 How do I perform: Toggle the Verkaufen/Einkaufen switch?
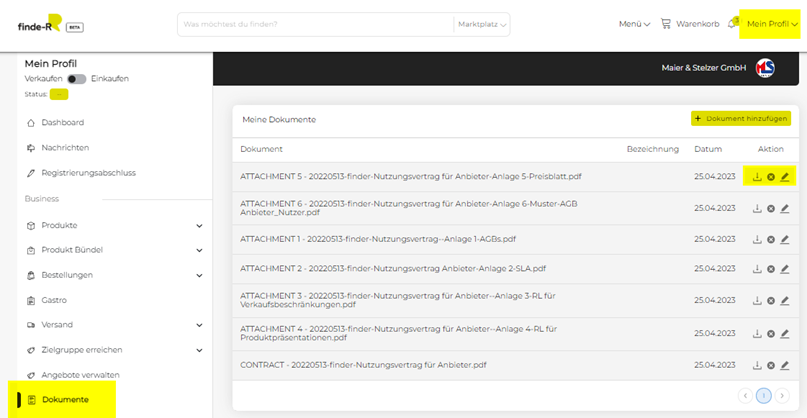[77, 79]
